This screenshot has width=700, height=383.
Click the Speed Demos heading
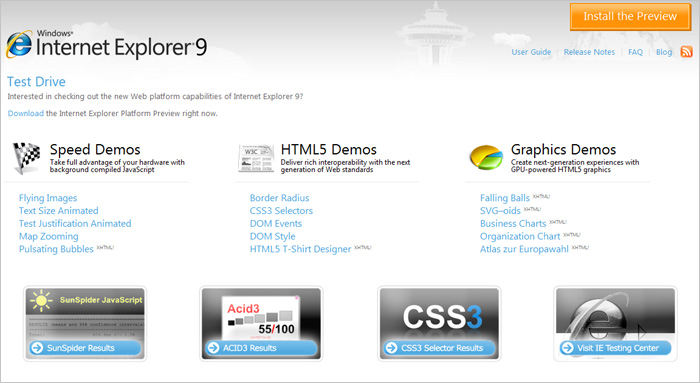click(95, 149)
